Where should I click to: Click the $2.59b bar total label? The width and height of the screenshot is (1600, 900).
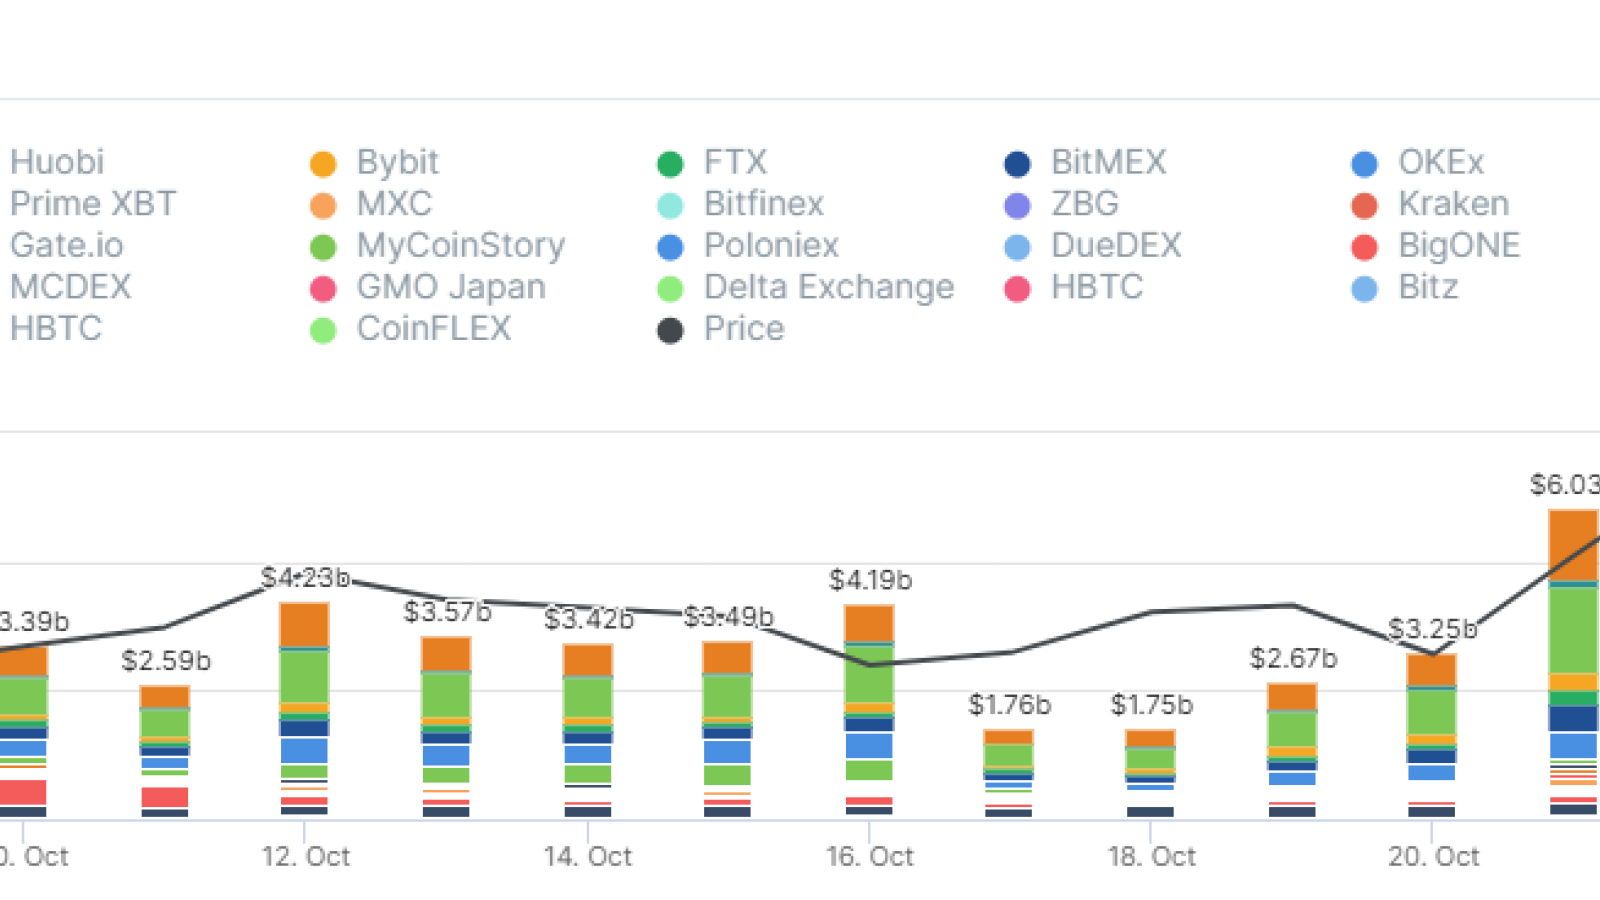pos(166,661)
